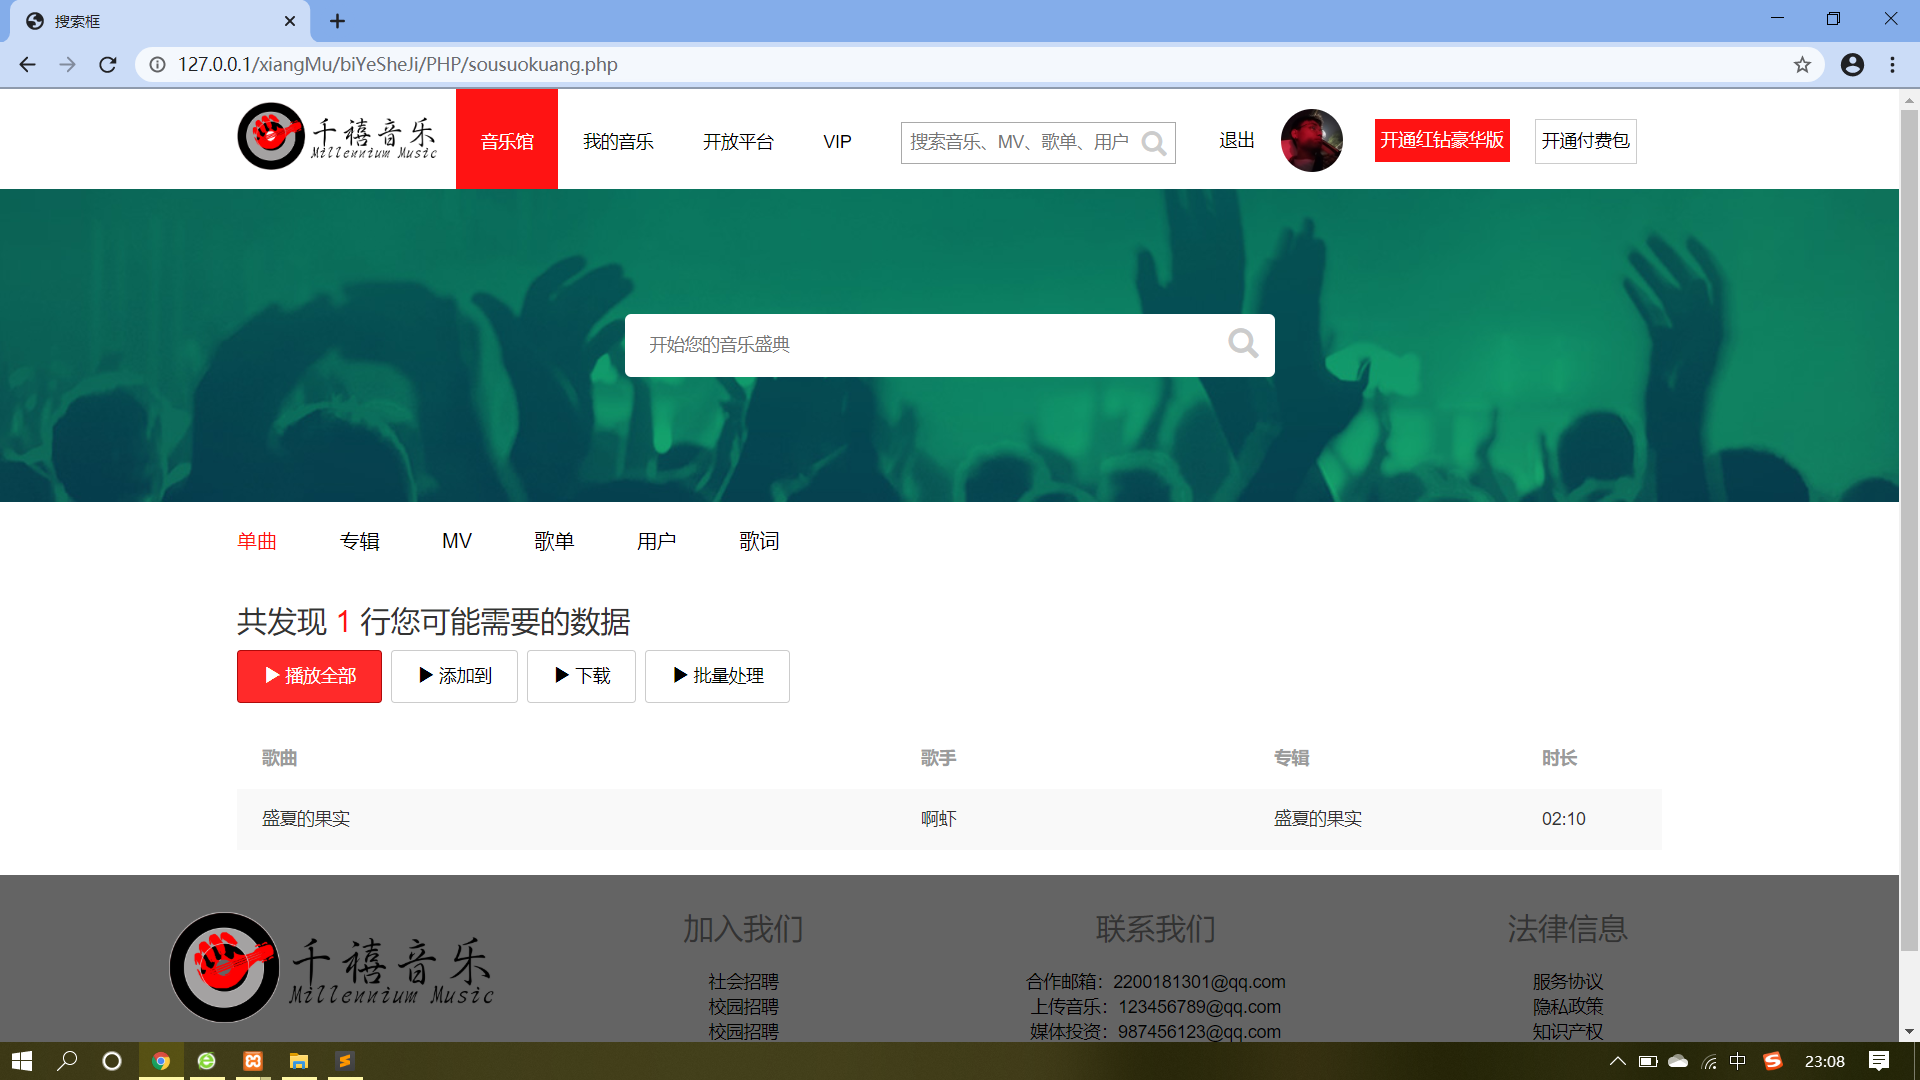Click the 退出 logout link
Image resolution: width=1920 pixels, height=1080 pixels.
[1236, 140]
